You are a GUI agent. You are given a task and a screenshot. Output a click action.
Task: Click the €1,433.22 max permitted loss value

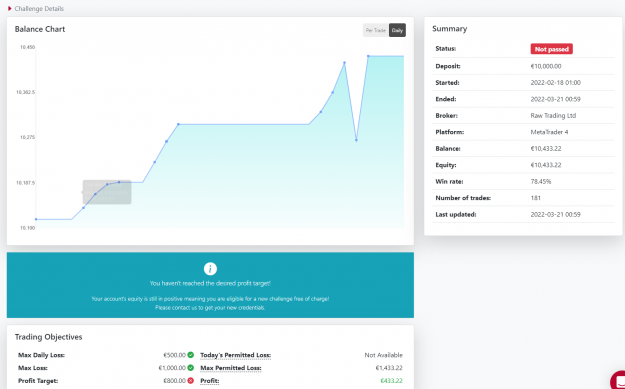389,367
